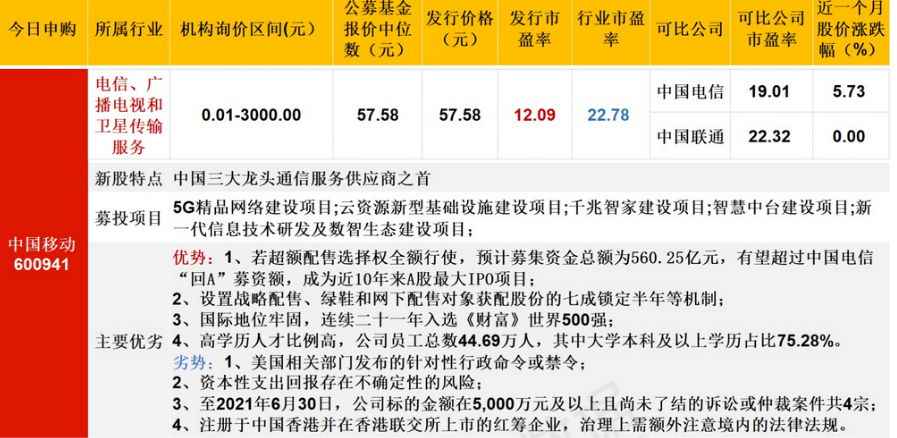Click the line ending 数智生态建设项目
897x438 pixels.
(323, 230)
